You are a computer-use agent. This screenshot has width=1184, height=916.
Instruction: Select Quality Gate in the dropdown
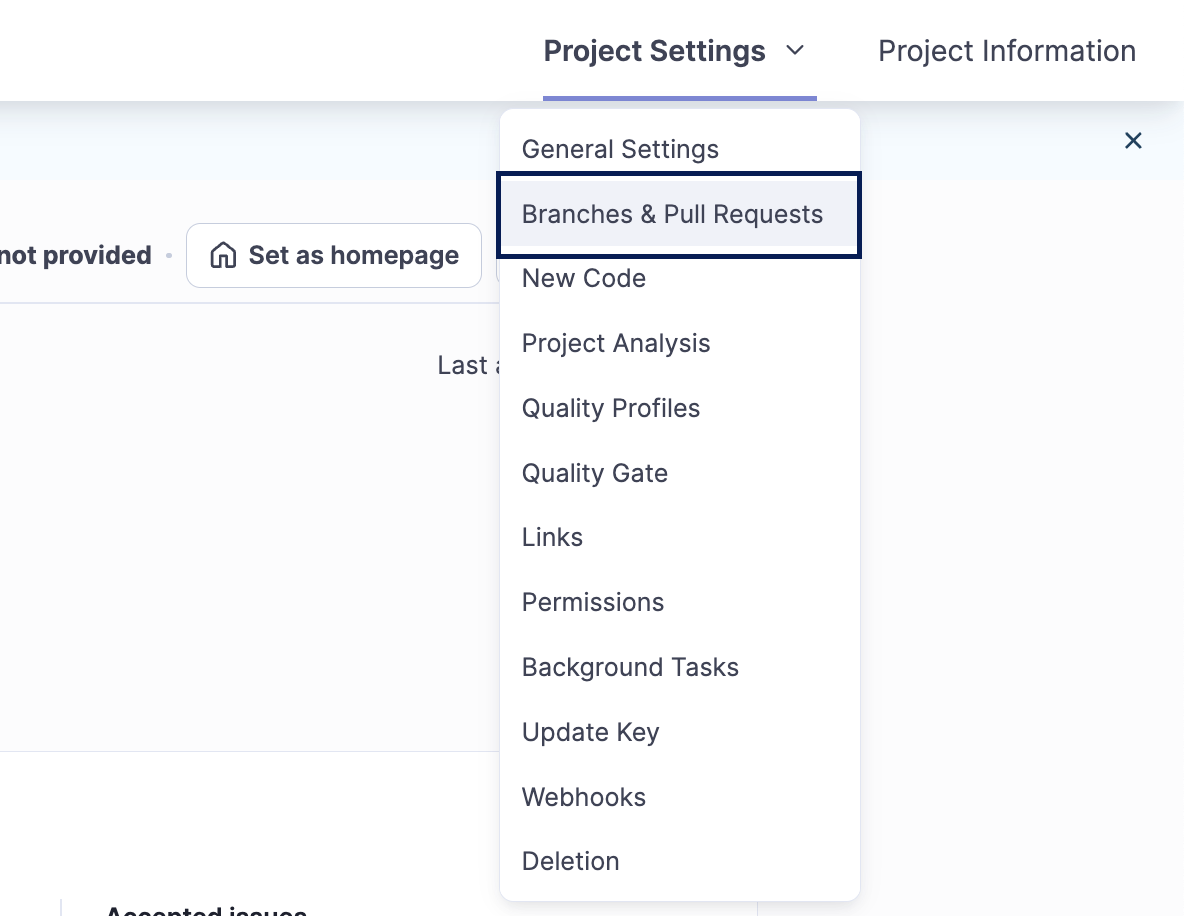click(595, 473)
